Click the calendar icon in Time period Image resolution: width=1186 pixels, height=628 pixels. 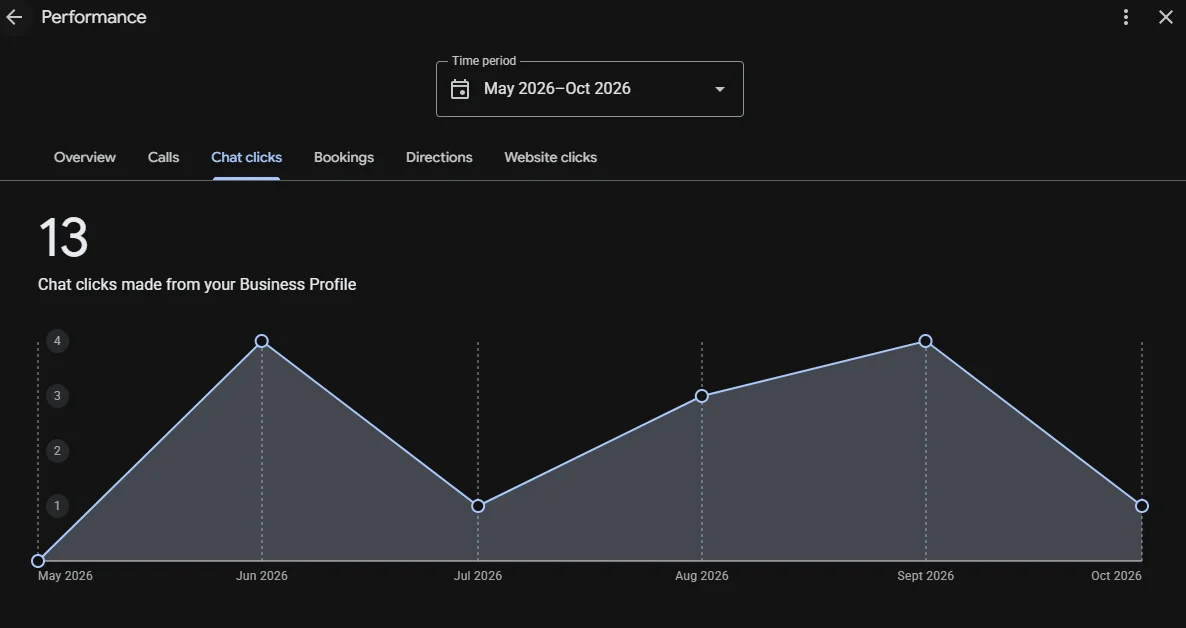click(460, 89)
